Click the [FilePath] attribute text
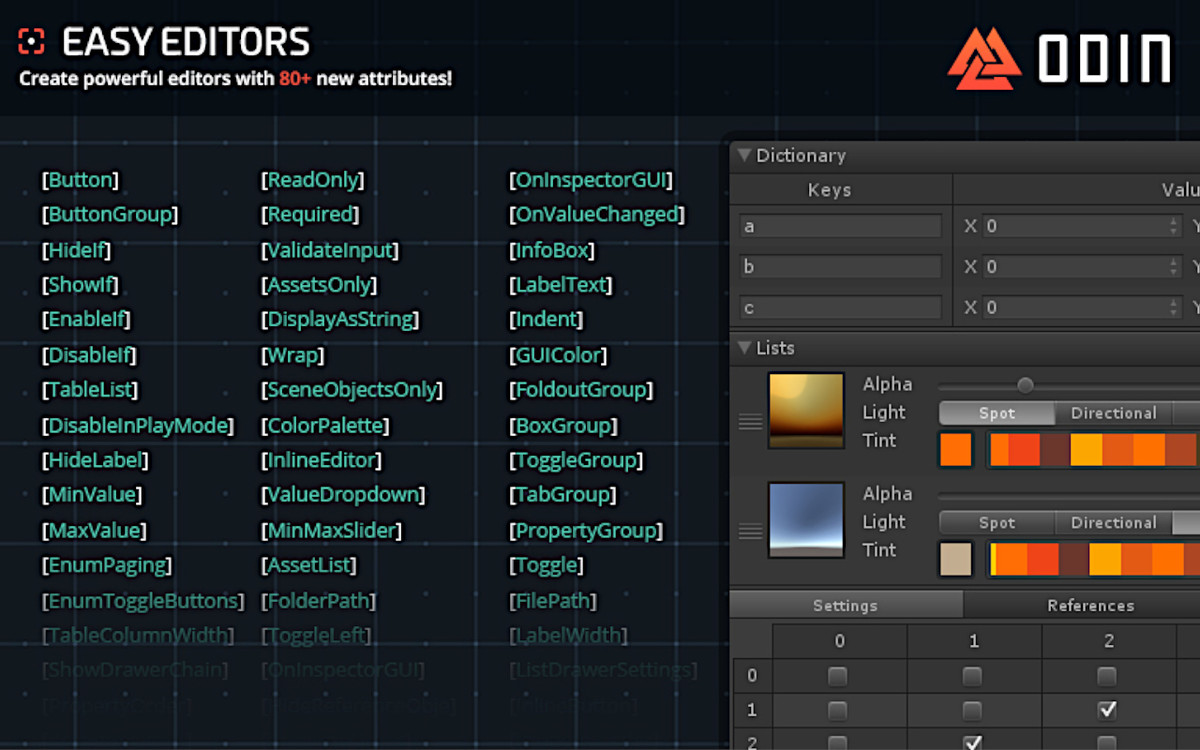The width and height of the screenshot is (1200, 750). tap(553, 601)
